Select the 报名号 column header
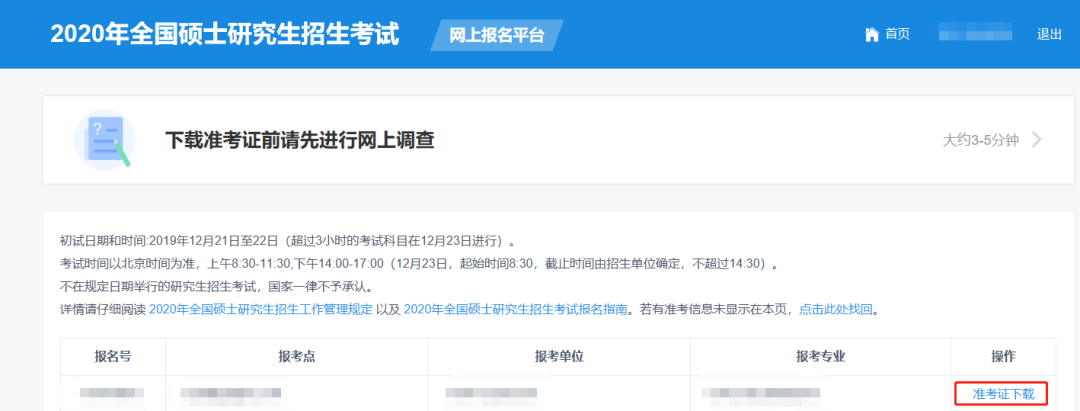The image size is (1080, 411). click(x=112, y=357)
